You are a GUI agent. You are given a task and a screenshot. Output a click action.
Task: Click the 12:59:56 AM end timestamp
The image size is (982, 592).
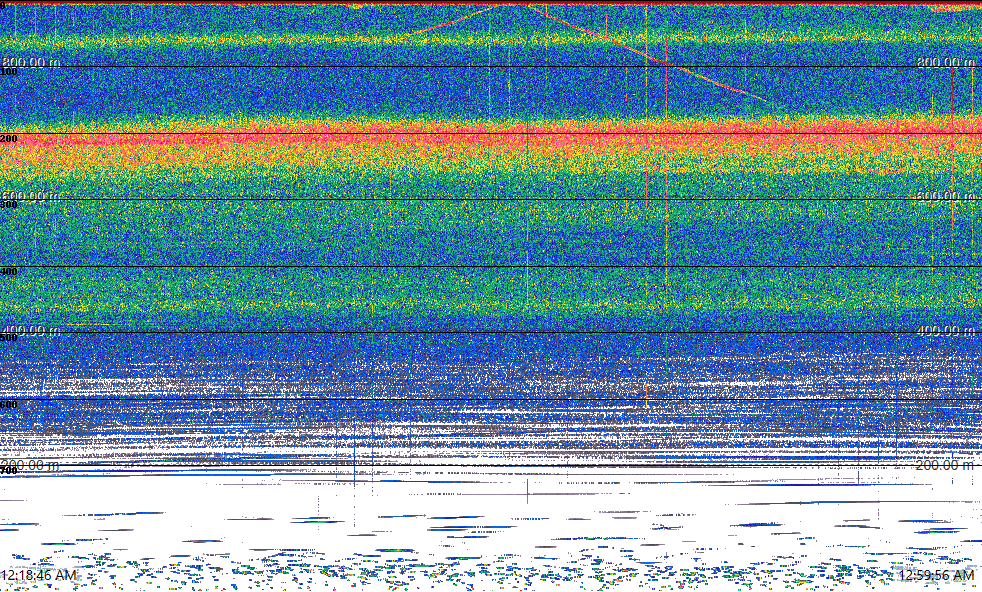point(936,575)
